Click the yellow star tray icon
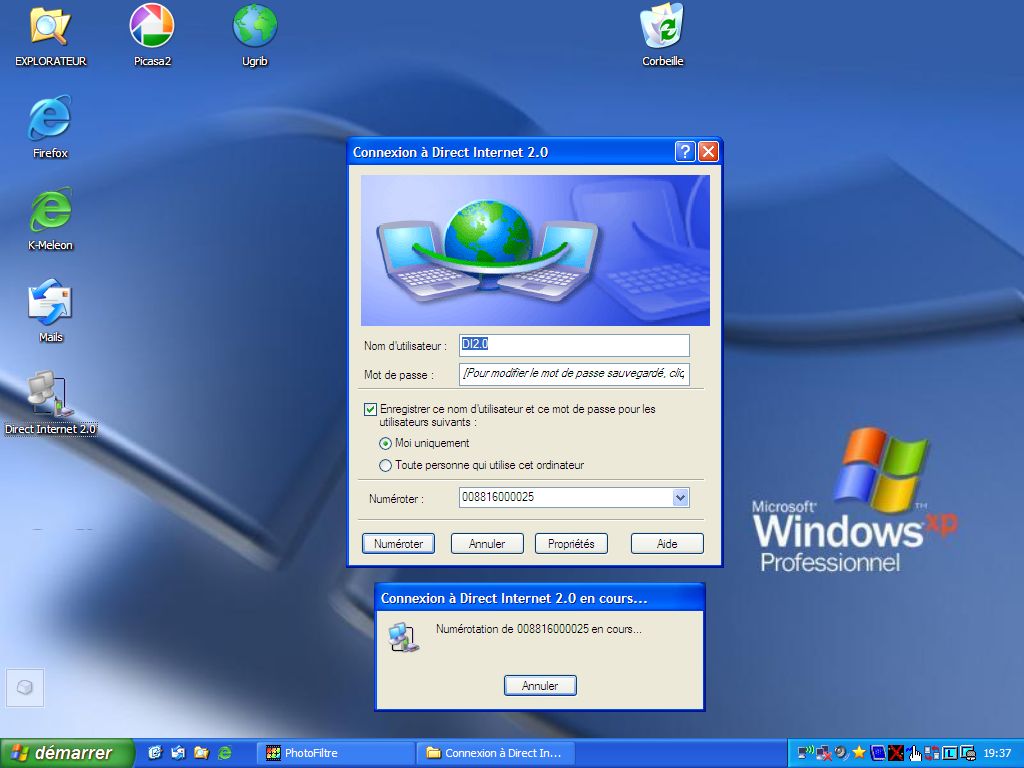The height and width of the screenshot is (768, 1024). click(x=859, y=753)
